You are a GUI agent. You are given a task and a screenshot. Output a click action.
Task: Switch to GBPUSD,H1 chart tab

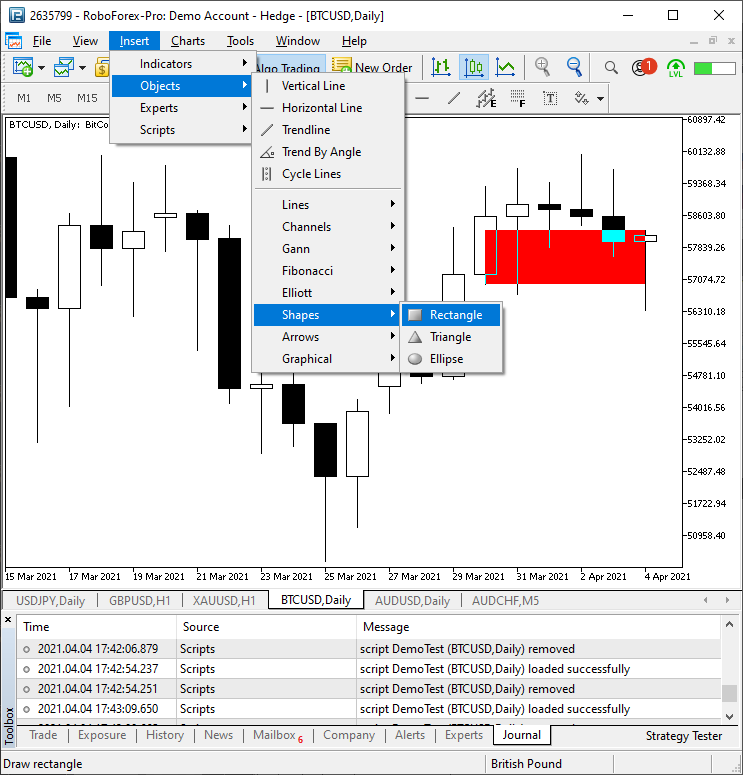[x=140, y=601]
